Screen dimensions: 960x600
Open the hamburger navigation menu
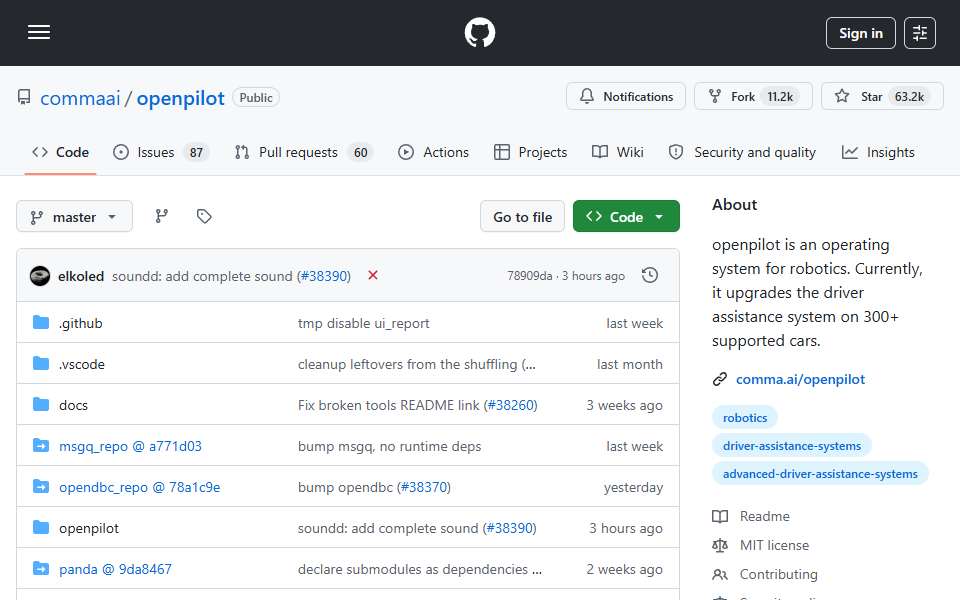(x=39, y=32)
